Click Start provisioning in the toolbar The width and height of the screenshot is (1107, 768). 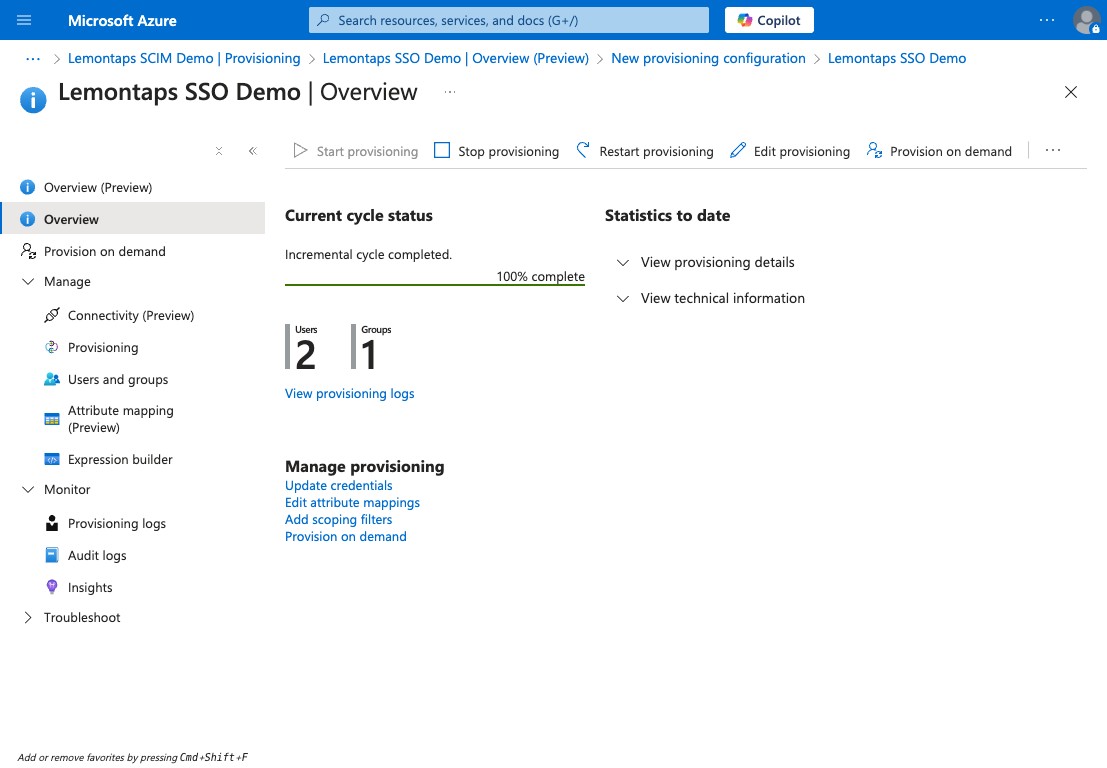[356, 151]
